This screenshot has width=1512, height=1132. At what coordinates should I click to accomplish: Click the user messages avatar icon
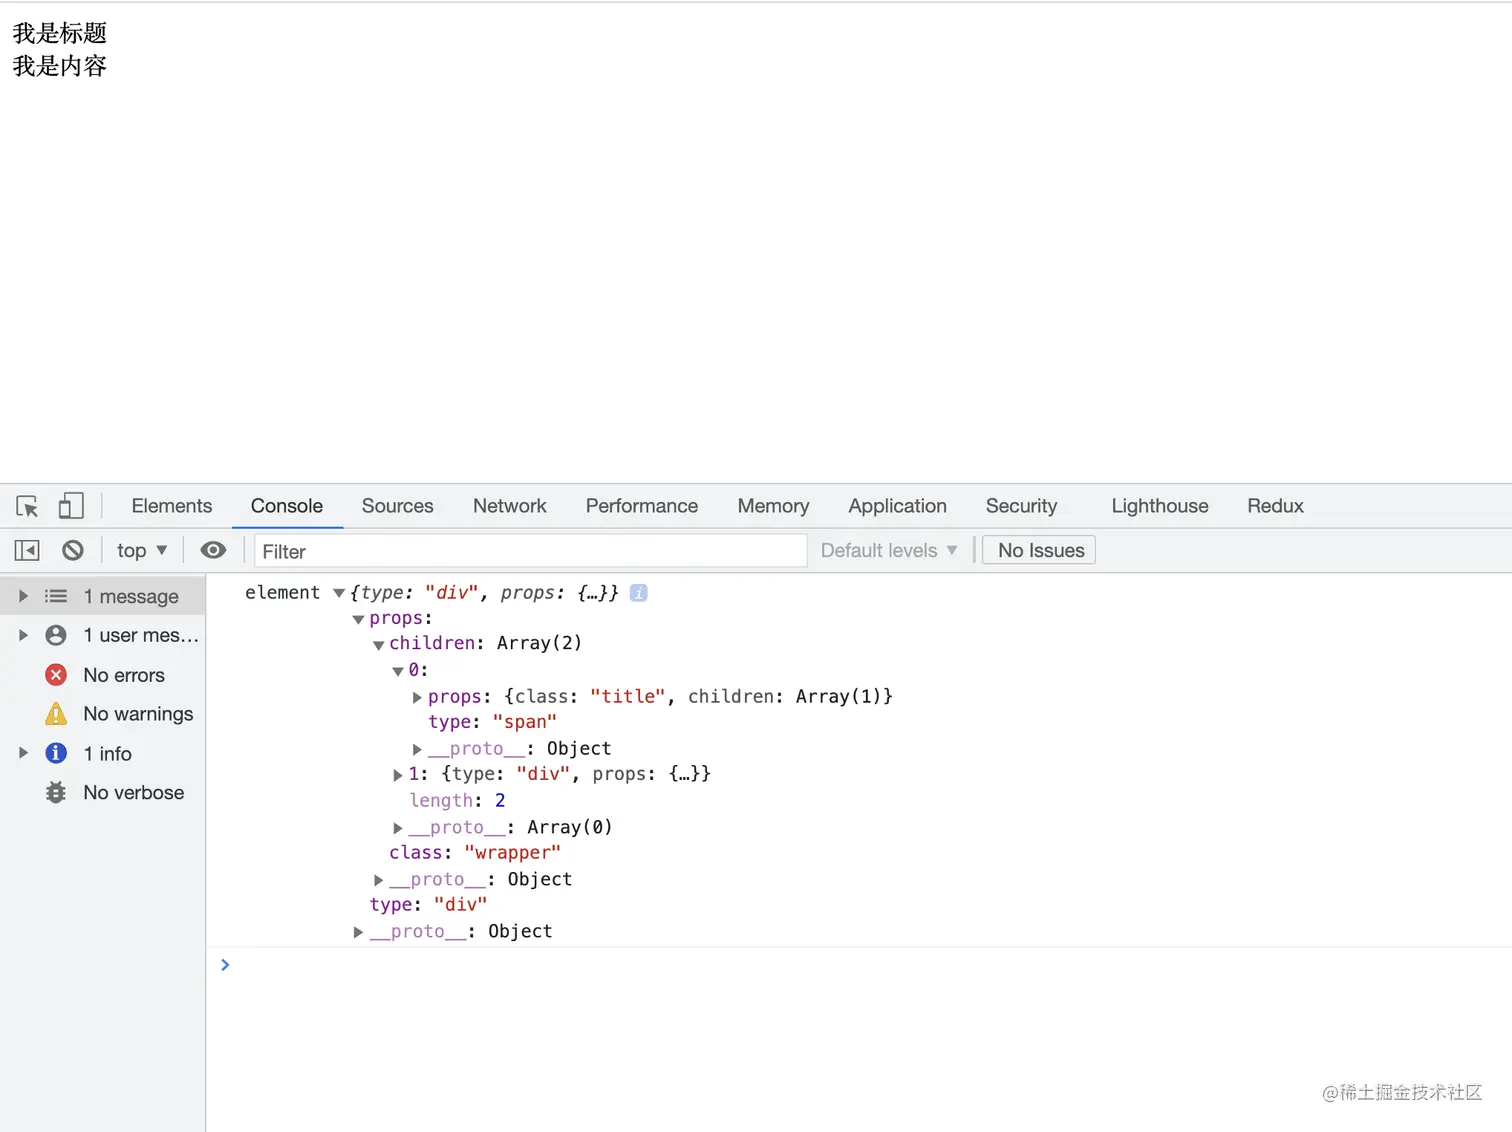pos(56,635)
